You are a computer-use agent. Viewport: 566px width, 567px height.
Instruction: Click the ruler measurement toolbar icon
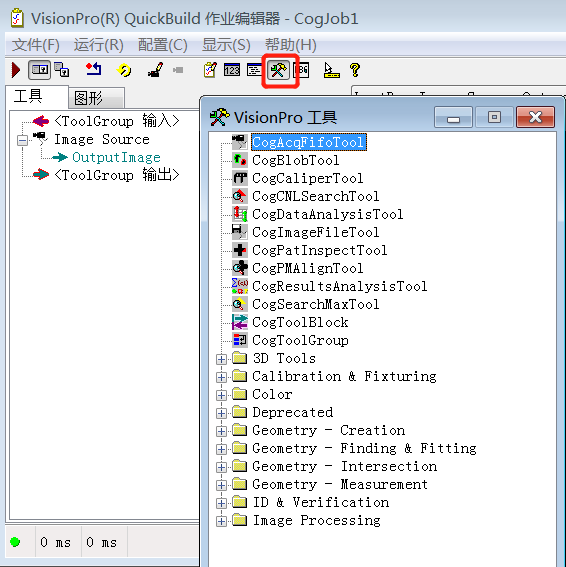331,70
